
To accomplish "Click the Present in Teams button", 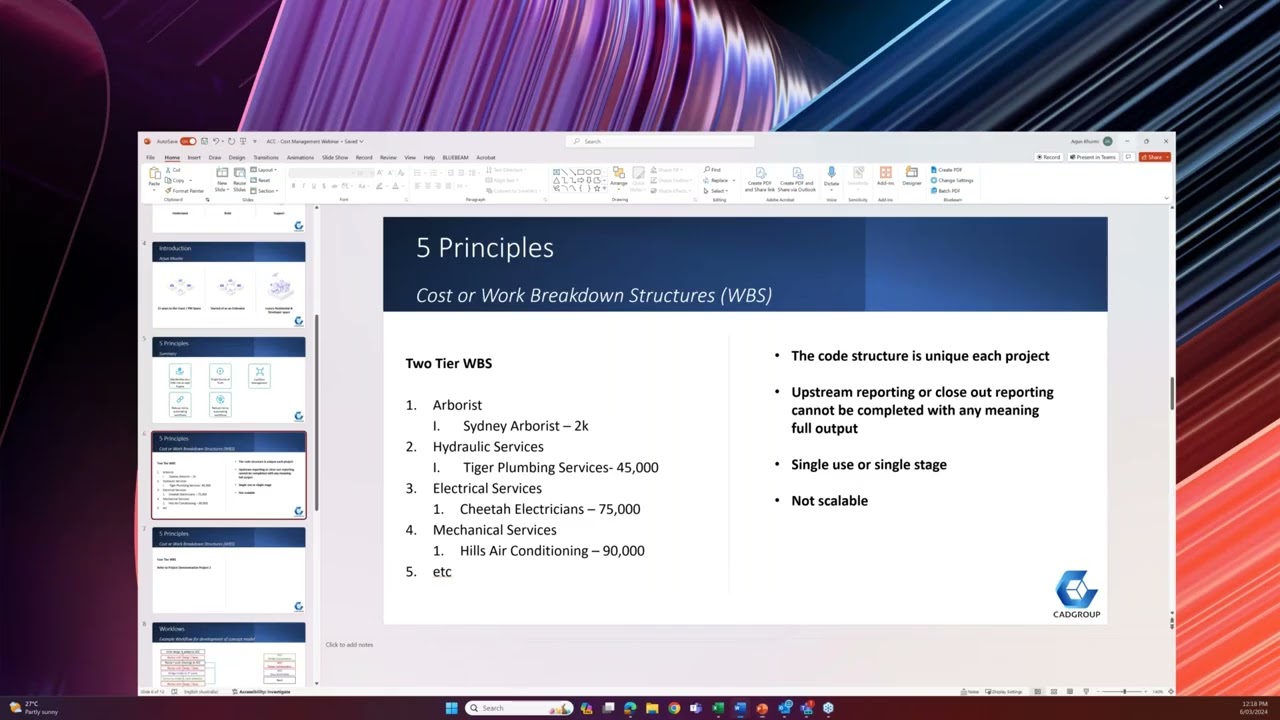I will (1093, 157).
